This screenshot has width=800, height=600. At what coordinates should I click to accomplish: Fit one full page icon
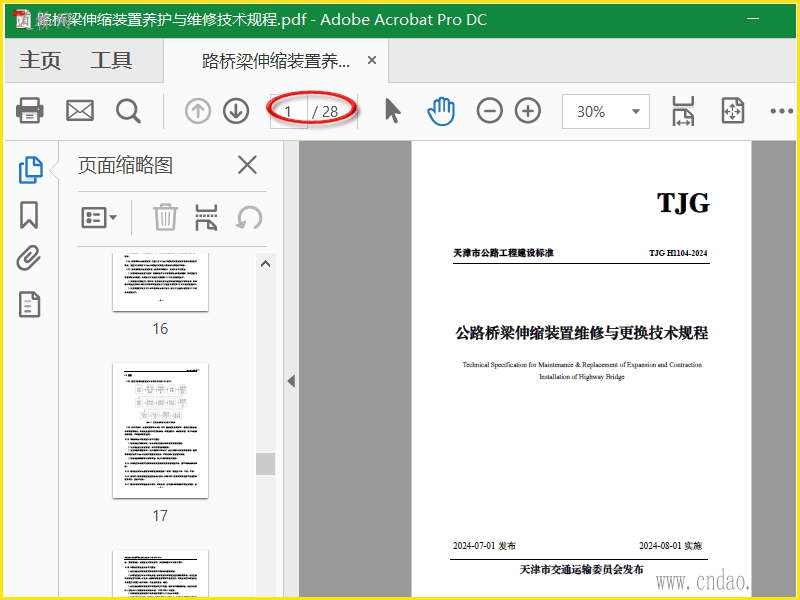click(733, 111)
